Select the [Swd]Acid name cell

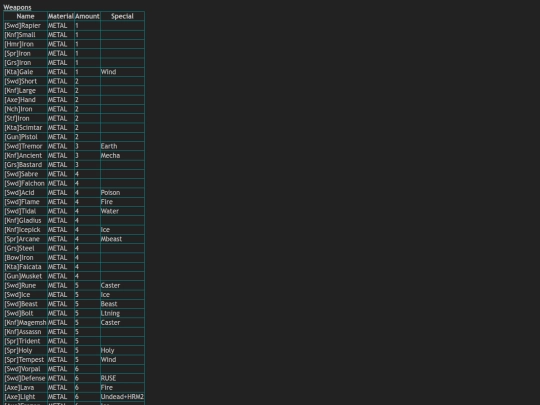coord(25,193)
